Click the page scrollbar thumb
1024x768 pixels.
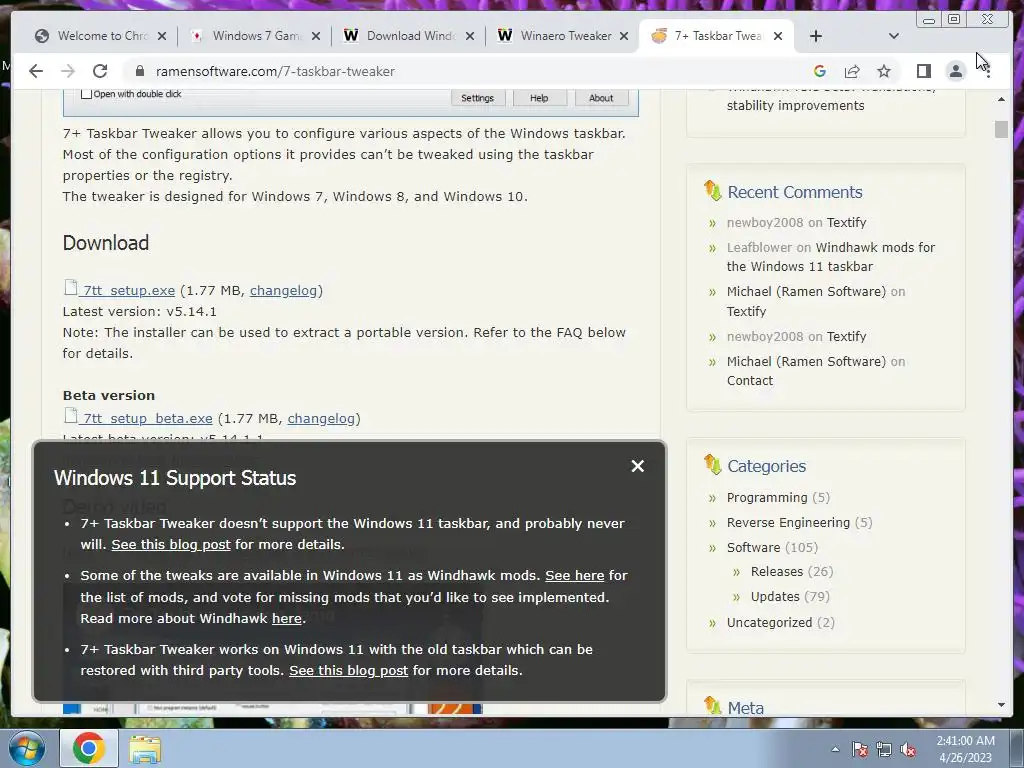1001,129
